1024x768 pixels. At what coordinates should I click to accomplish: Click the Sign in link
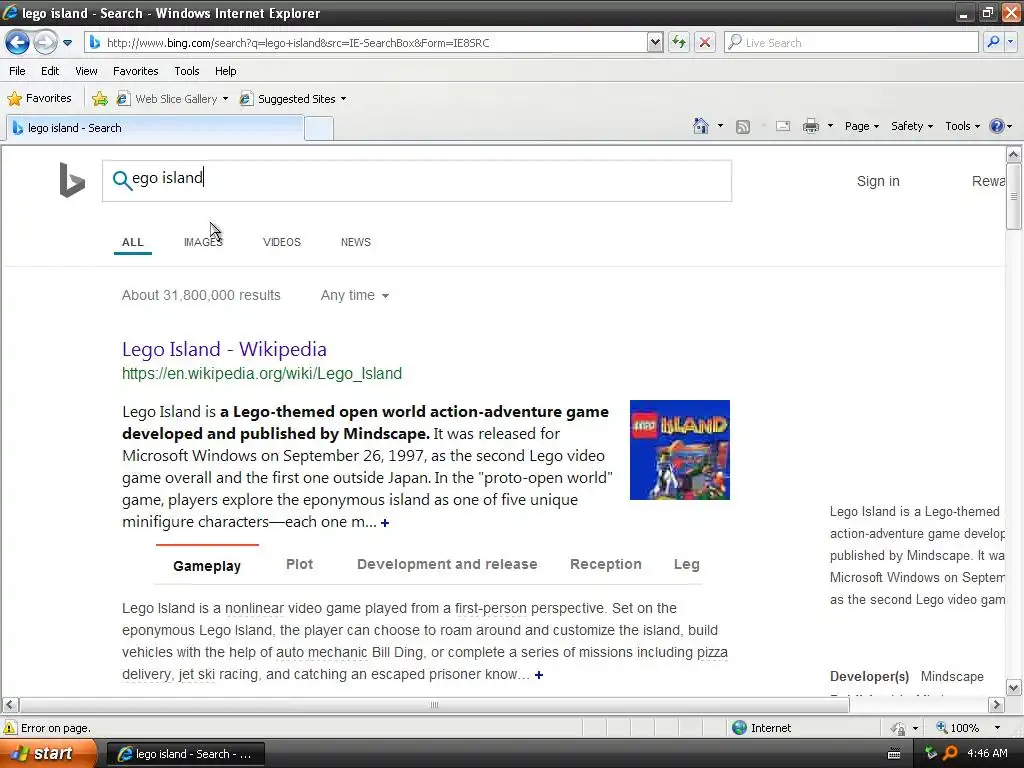(878, 181)
